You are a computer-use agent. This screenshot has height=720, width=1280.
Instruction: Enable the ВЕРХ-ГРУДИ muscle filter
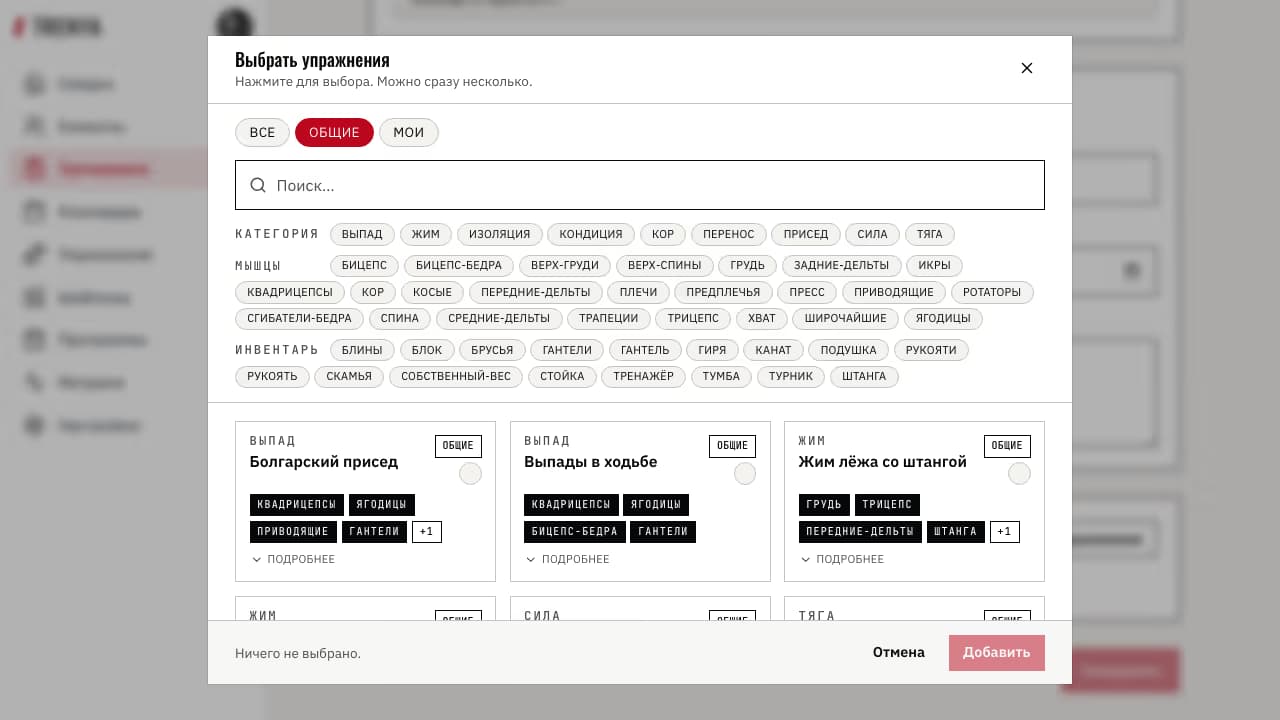565,265
